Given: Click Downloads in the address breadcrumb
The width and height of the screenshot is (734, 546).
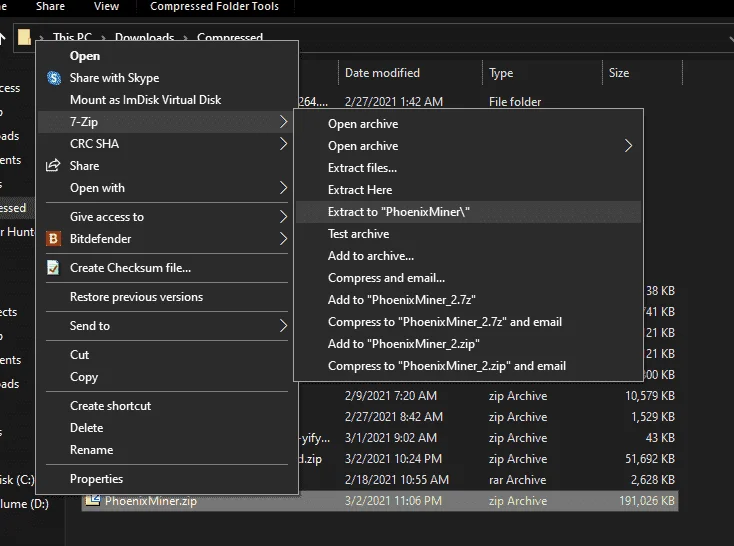Looking at the screenshot, I should (145, 37).
